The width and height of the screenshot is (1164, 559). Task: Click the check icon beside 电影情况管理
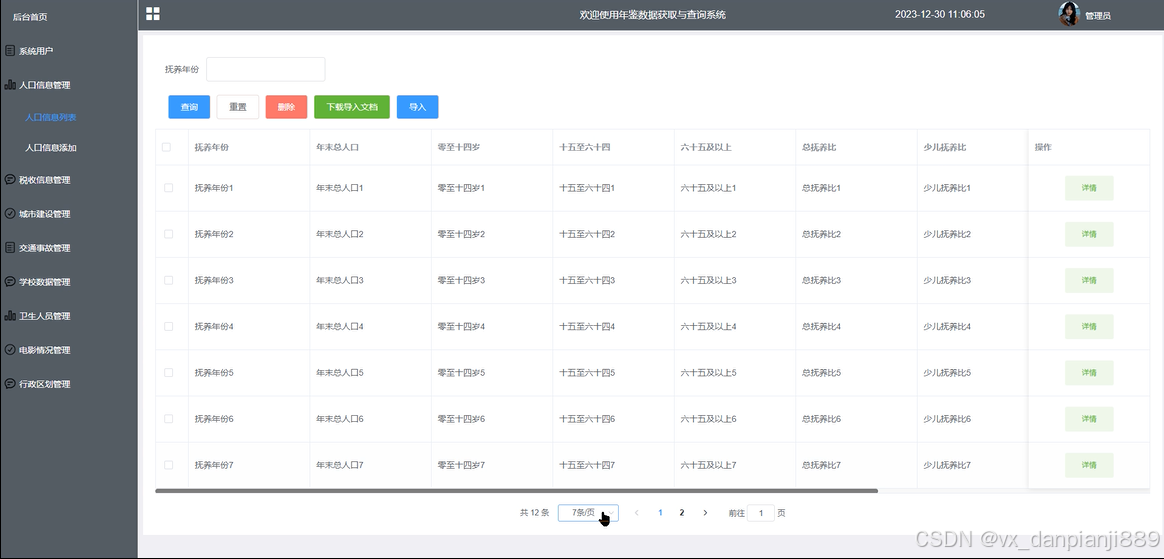(x=10, y=350)
